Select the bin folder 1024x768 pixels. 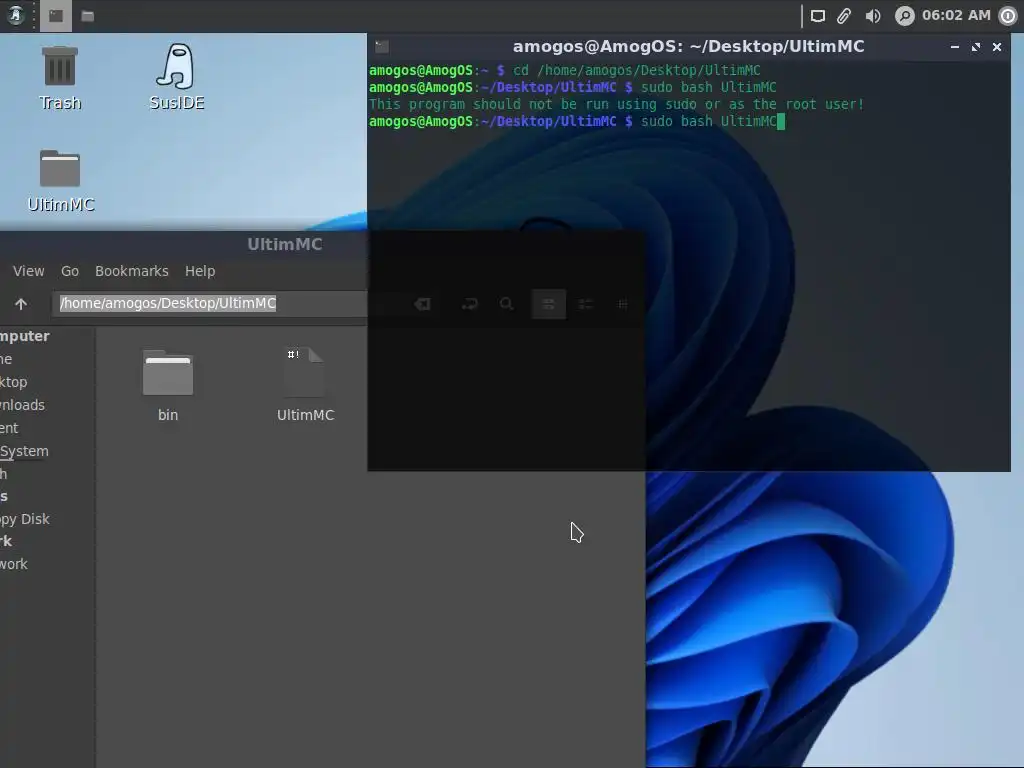click(168, 385)
